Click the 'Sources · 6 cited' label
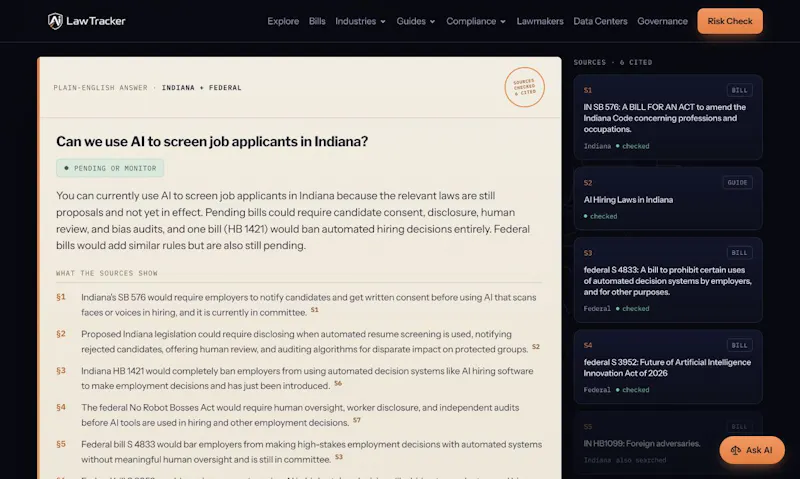 coord(613,62)
